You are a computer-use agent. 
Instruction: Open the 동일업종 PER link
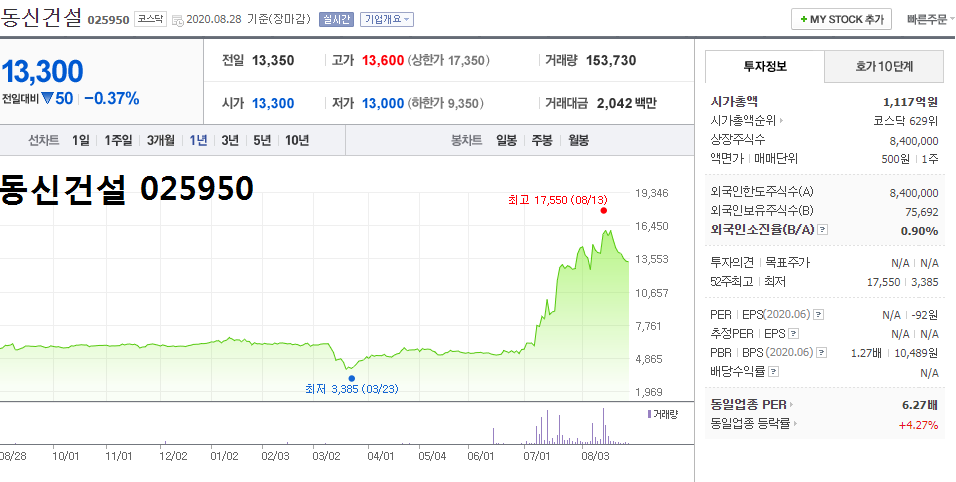tap(752, 405)
